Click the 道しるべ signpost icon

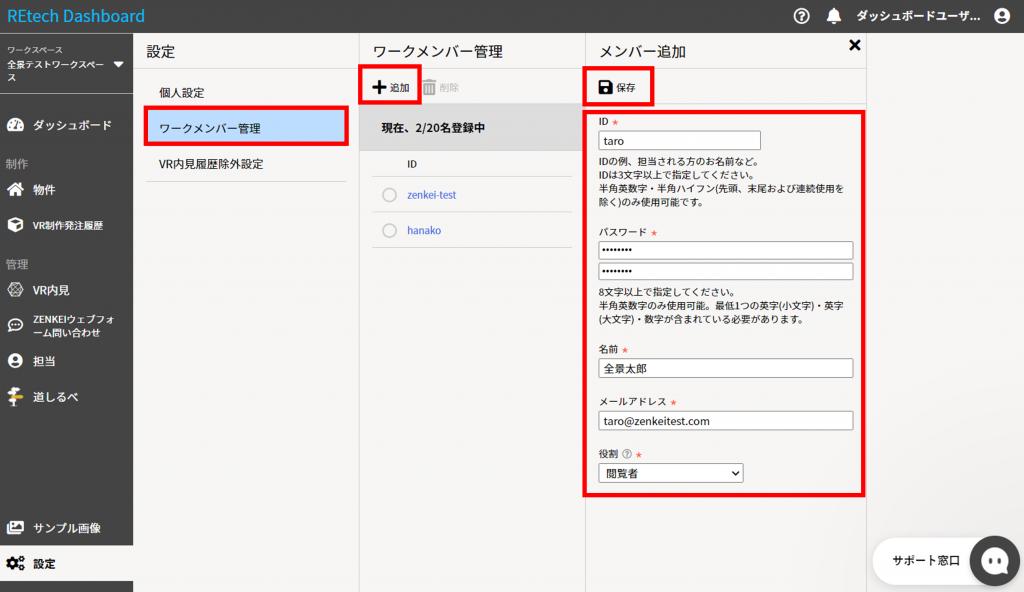[15, 397]
